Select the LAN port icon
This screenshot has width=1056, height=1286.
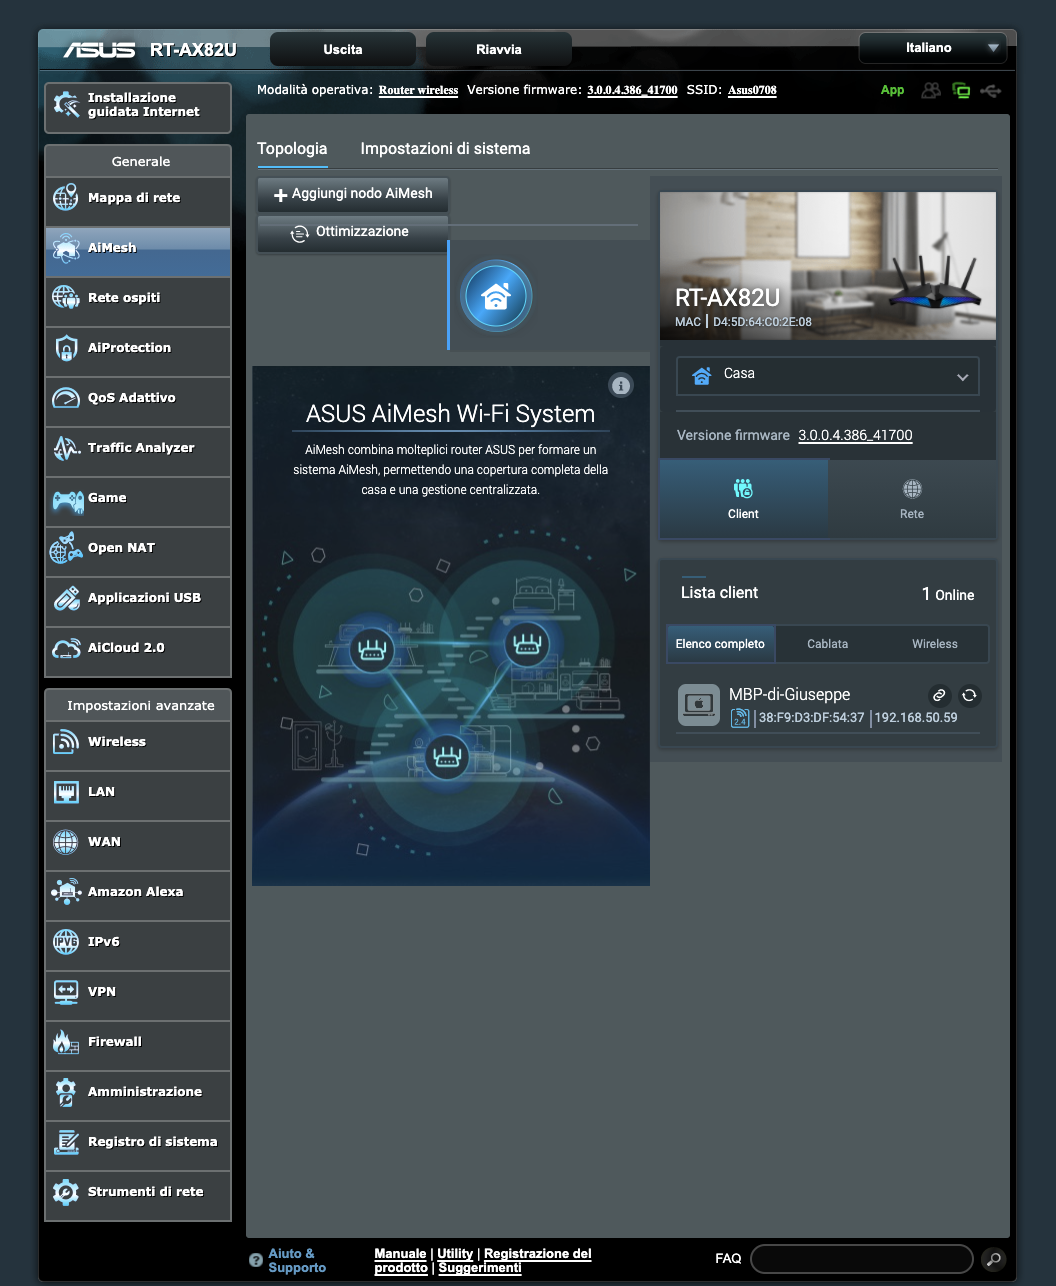(x=66, y=791)
